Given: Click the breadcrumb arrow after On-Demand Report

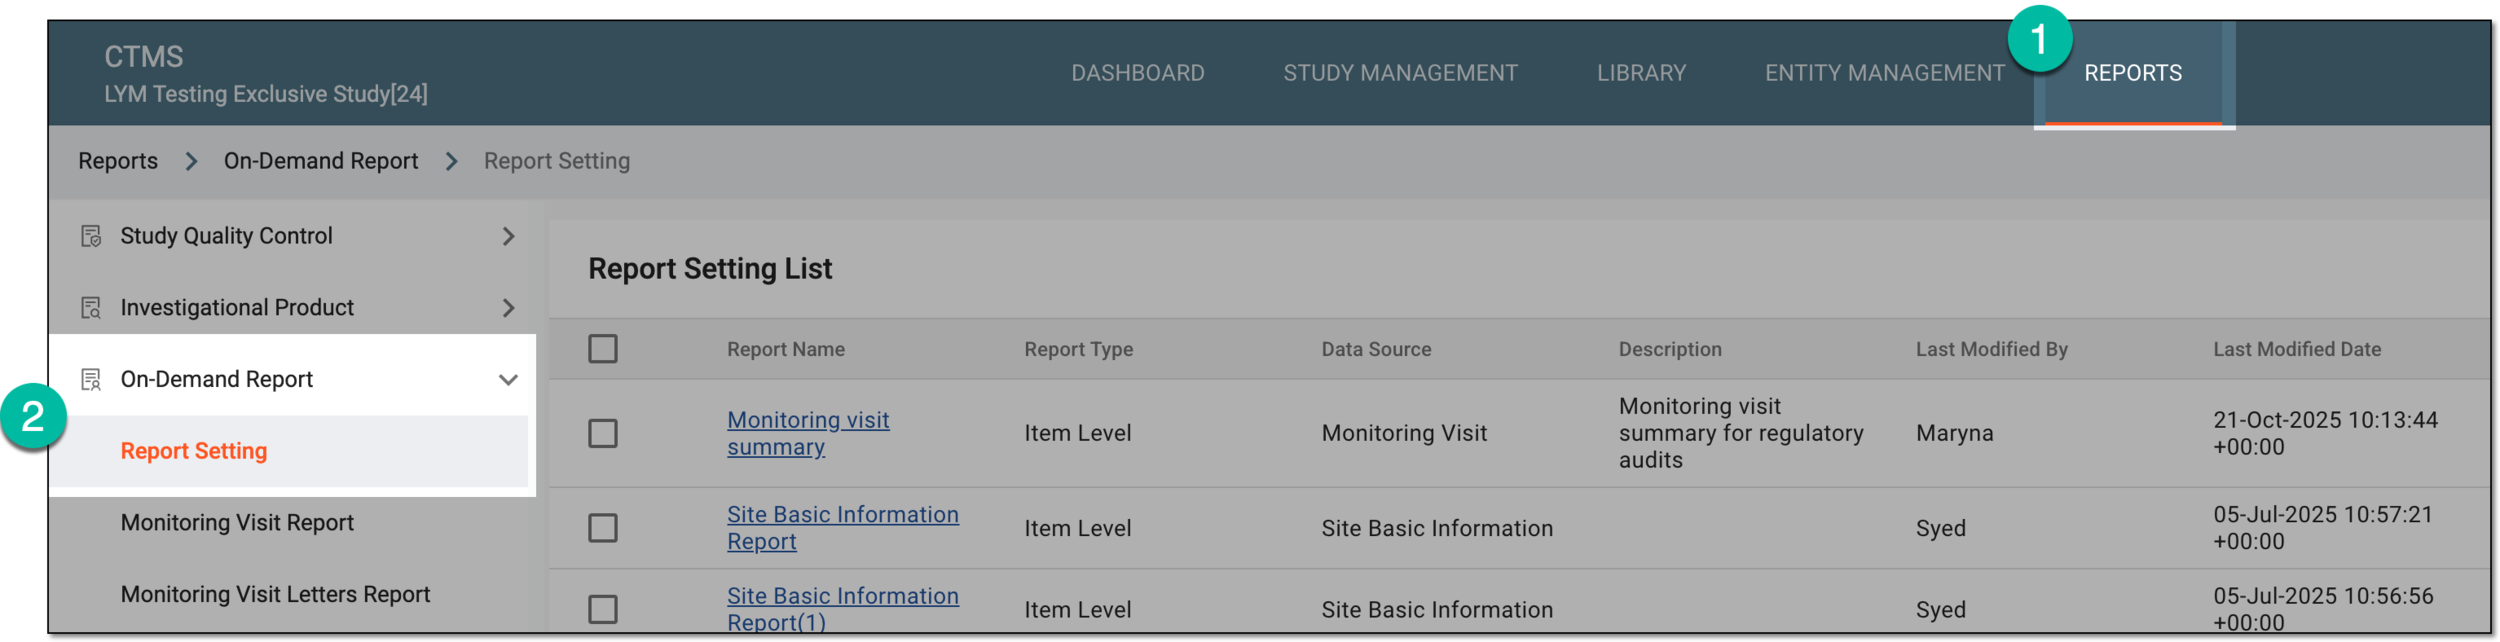Looking at the screenshot, I should 451,161.
